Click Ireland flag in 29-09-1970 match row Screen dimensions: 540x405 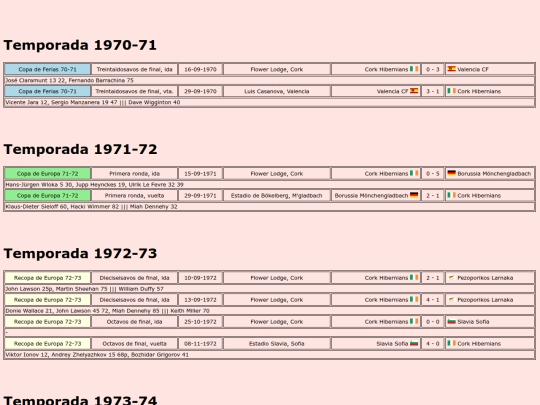pyautogui.click(x=451, y=91)
